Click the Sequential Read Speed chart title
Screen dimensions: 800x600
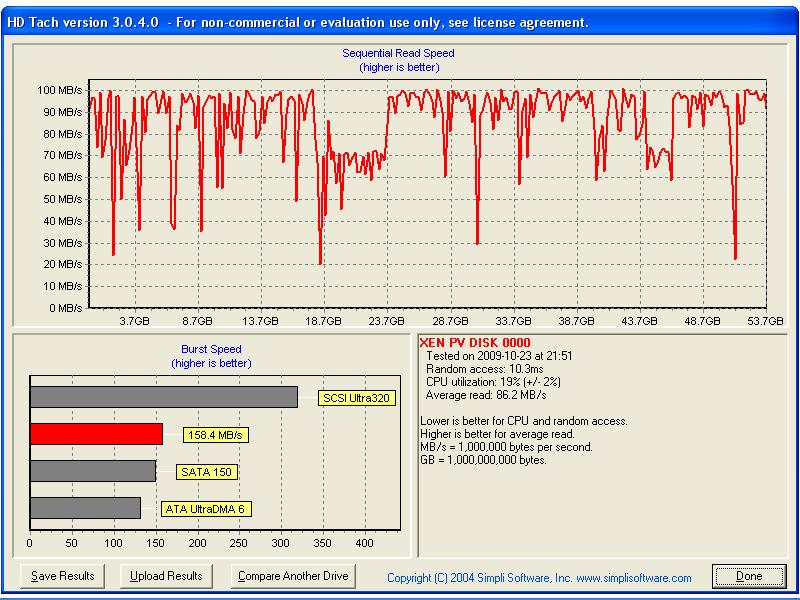(x=399, y=53)
